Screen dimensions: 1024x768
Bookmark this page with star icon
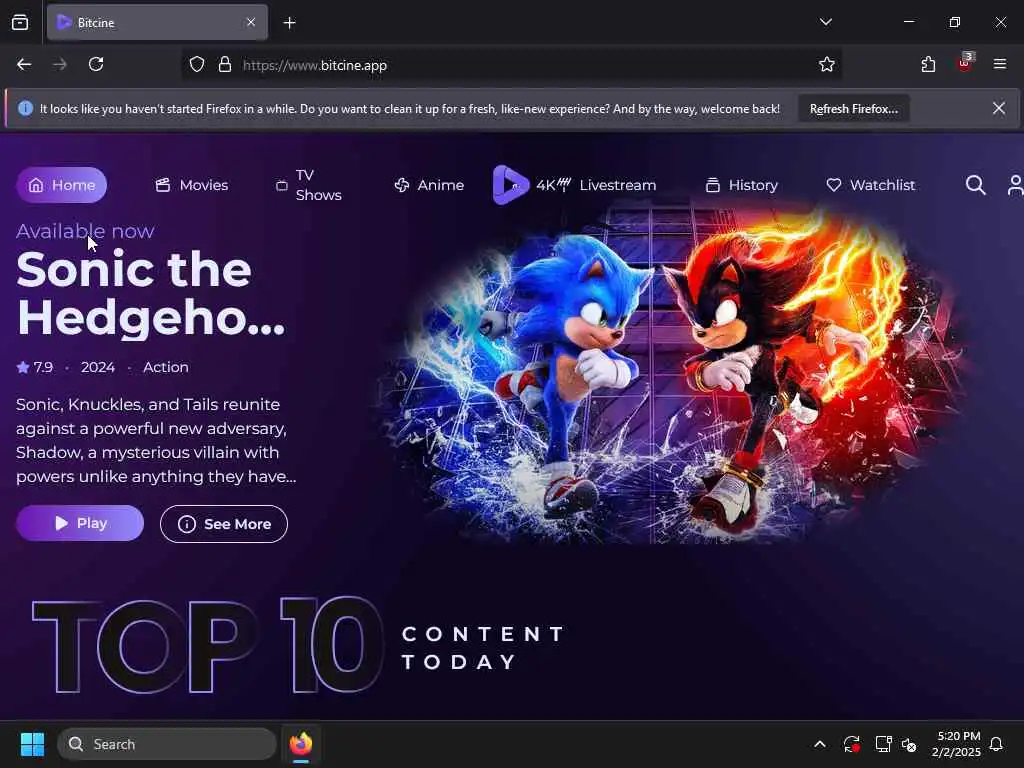[827, 65]
